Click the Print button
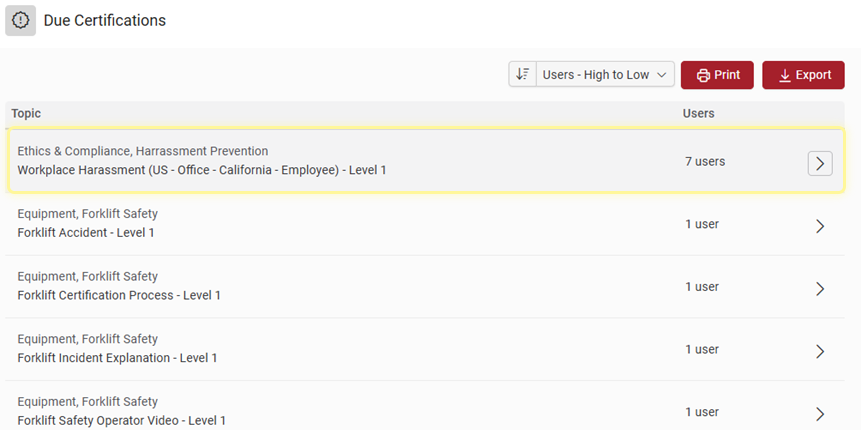861x430 pixels. pyautogui.click(x=717, y=75)
